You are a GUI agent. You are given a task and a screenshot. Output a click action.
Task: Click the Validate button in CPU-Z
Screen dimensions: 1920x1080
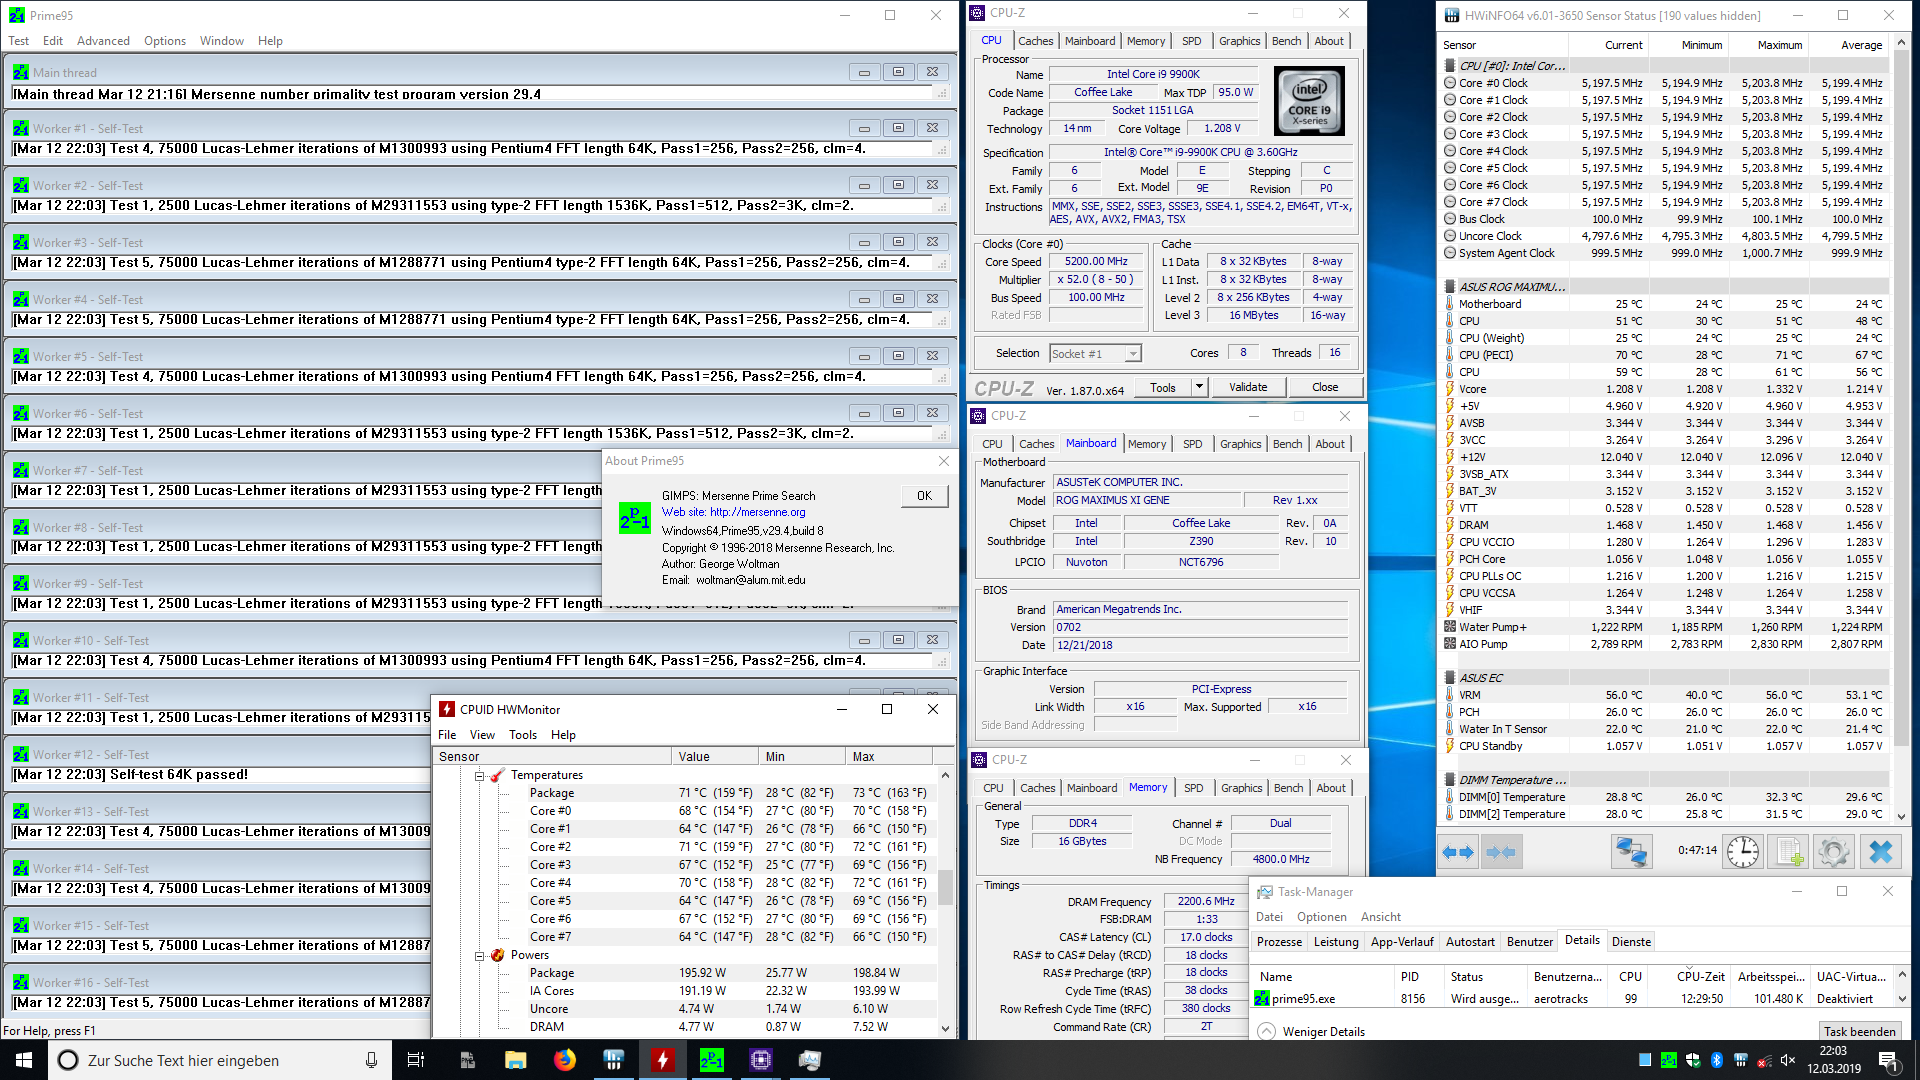click(1247, 387)
